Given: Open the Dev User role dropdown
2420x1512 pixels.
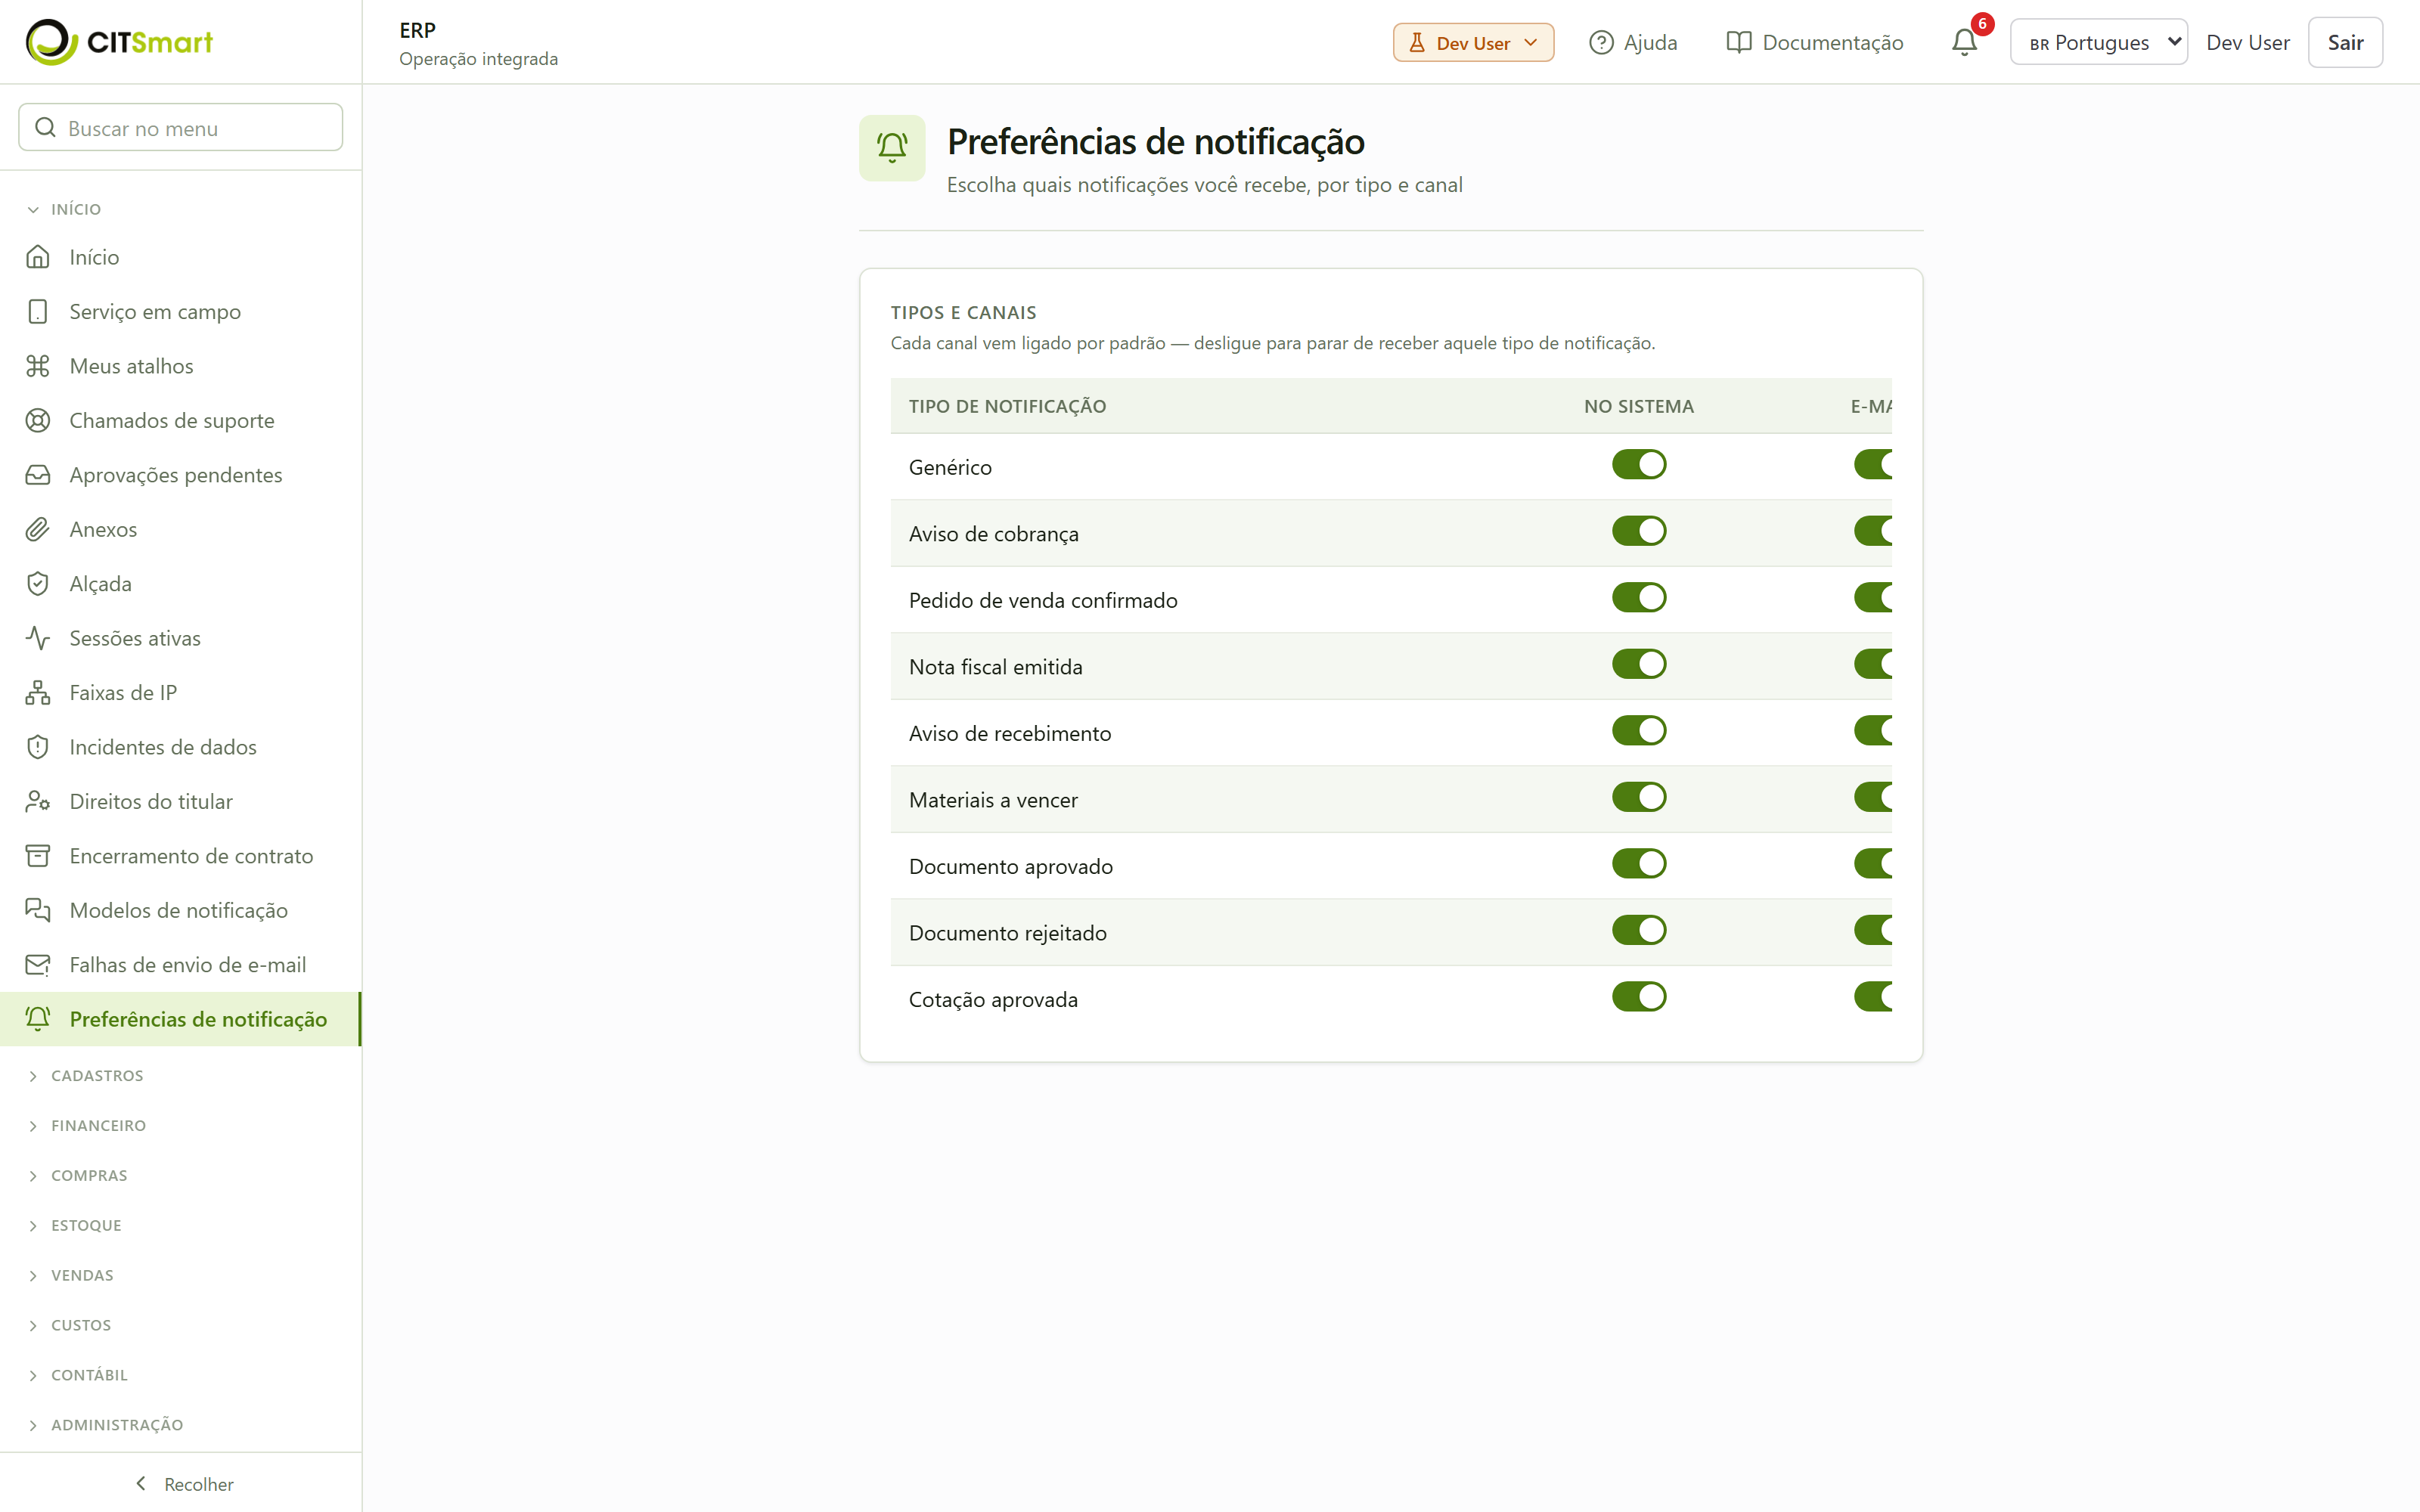Looking at the screenshot, I should pyautogui.click(x=1473, y=43).
